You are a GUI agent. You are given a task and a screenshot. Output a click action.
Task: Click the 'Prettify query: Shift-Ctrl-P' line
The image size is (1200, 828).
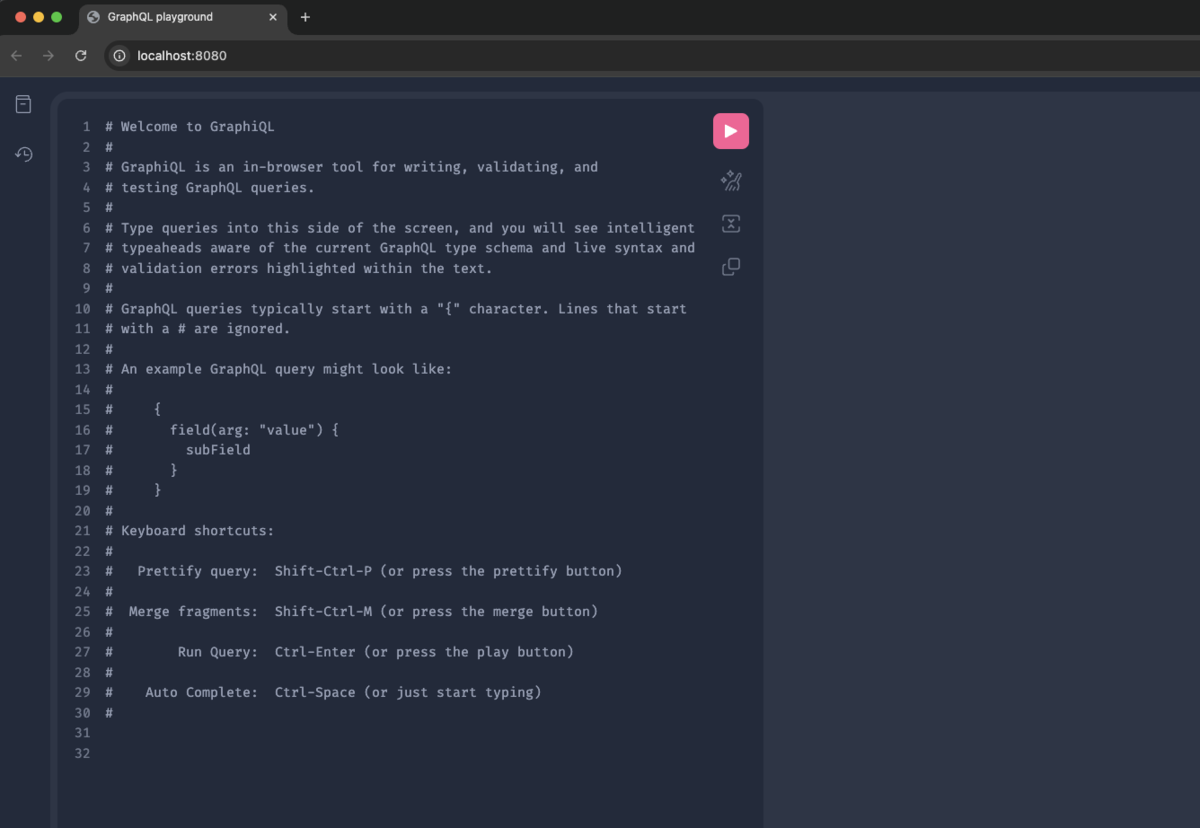[x=363, y=571]
